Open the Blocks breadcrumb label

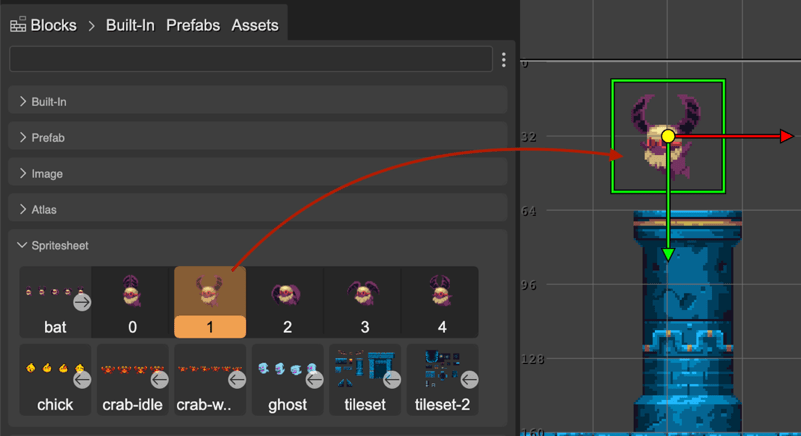53,25
